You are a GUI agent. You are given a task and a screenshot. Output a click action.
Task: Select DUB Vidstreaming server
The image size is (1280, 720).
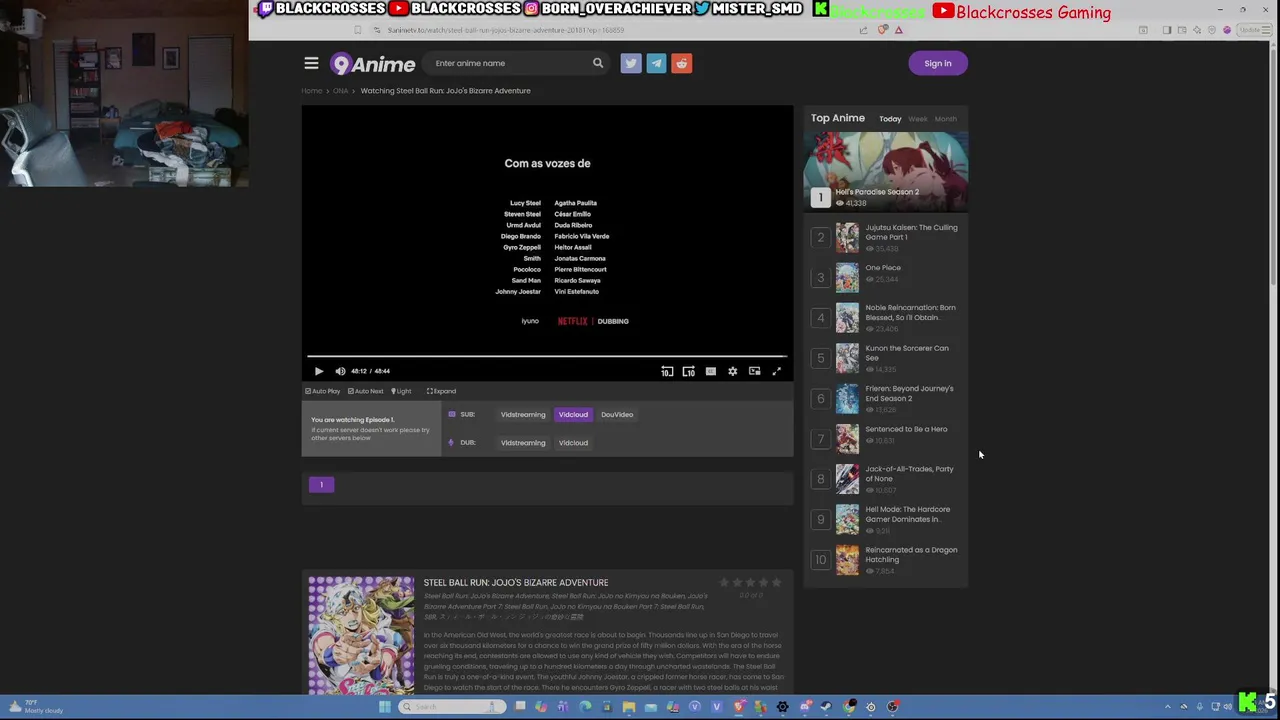pos(523,442)
